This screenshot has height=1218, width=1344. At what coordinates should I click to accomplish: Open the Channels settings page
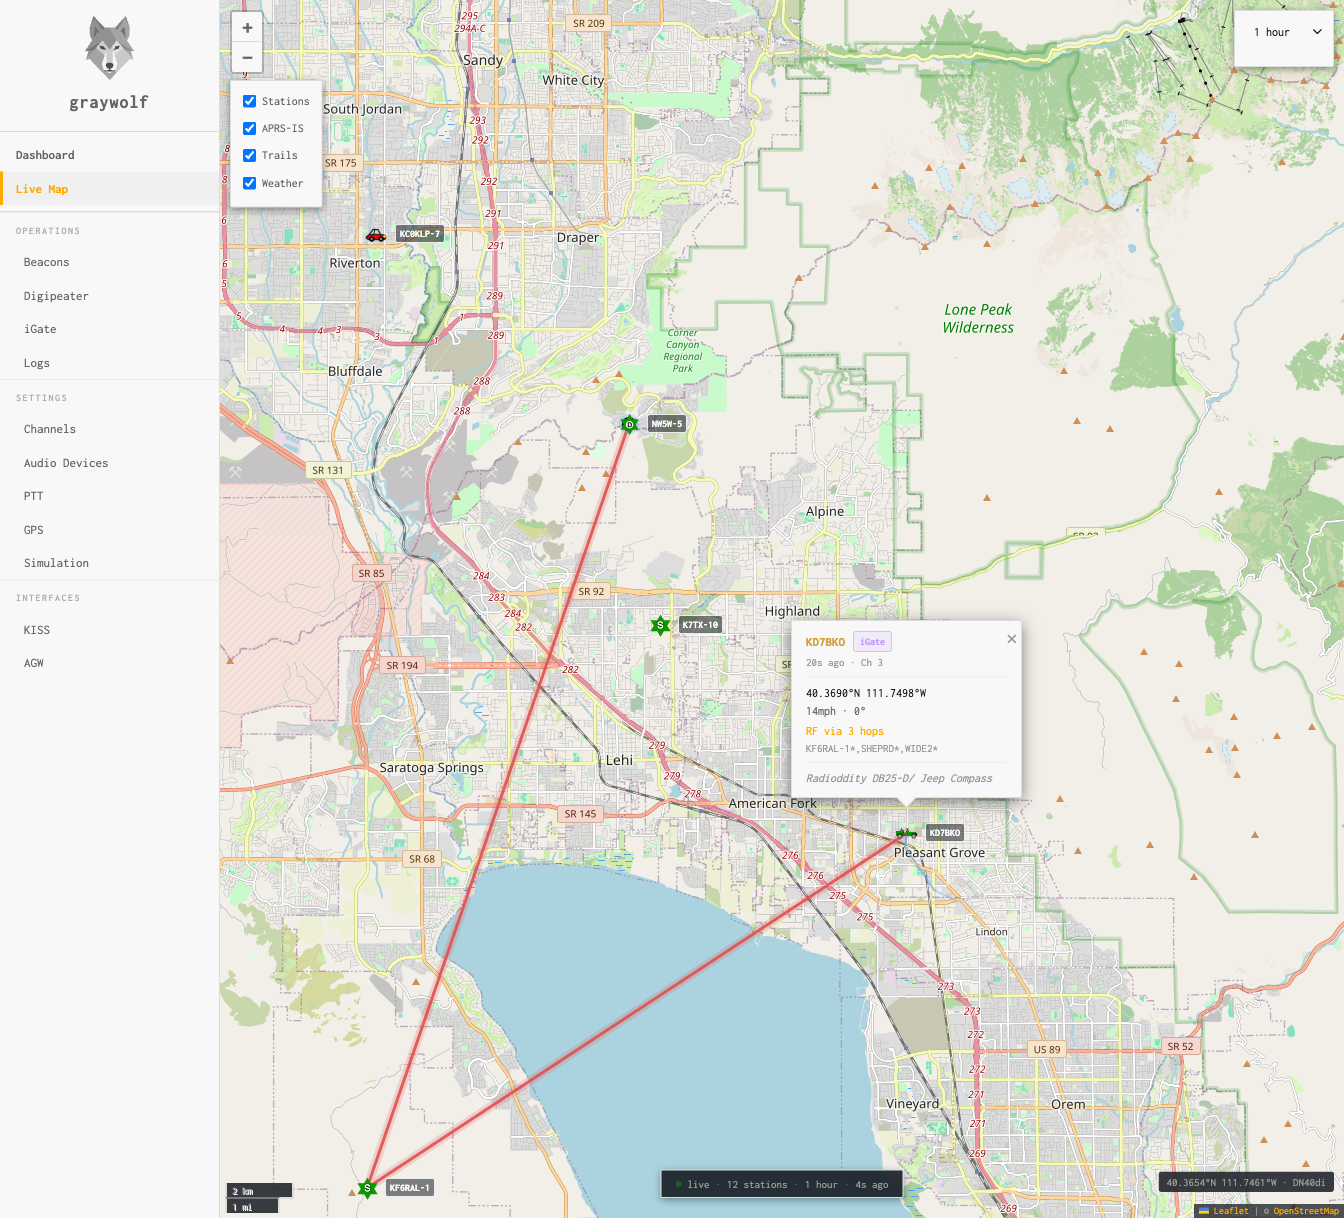point(50,429)
